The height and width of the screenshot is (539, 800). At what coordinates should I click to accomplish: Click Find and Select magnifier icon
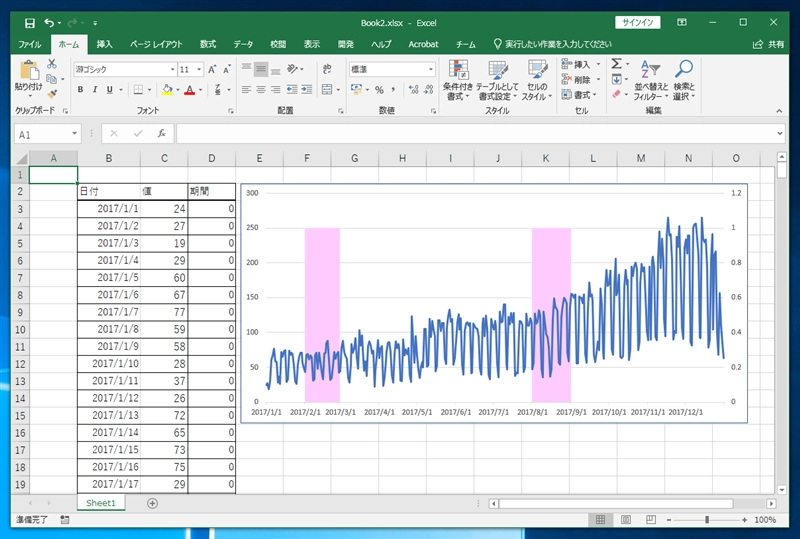click(x=684, y=69)
